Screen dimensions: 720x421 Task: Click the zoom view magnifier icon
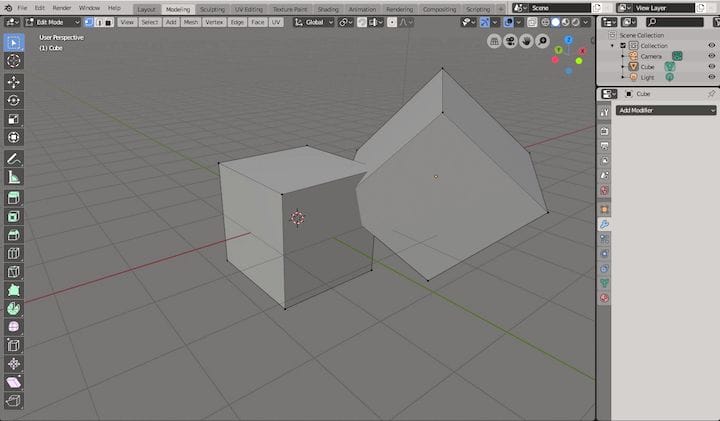[542, 41]
